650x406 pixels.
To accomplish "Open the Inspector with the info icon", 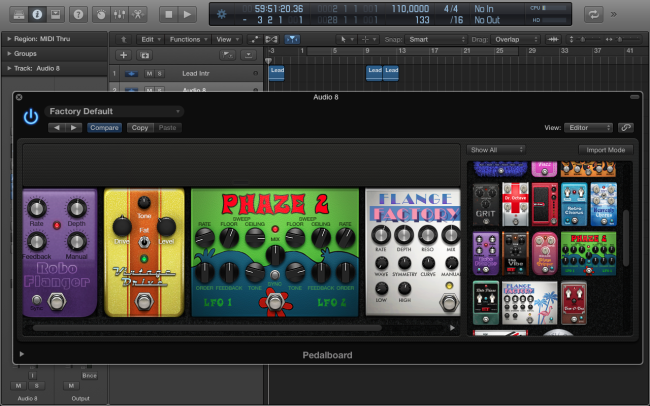I will point(36,14).
